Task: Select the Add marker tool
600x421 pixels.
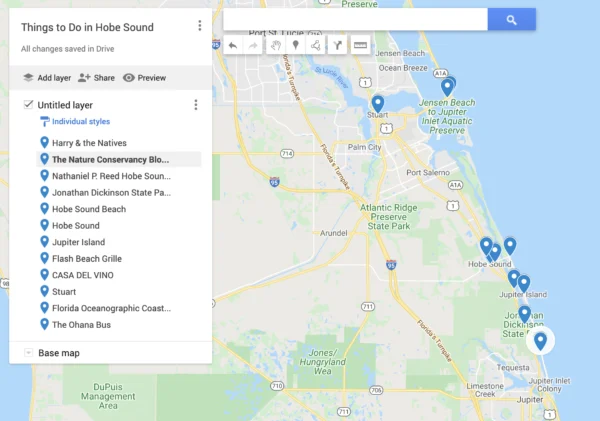Action: (x=295, y=46)
